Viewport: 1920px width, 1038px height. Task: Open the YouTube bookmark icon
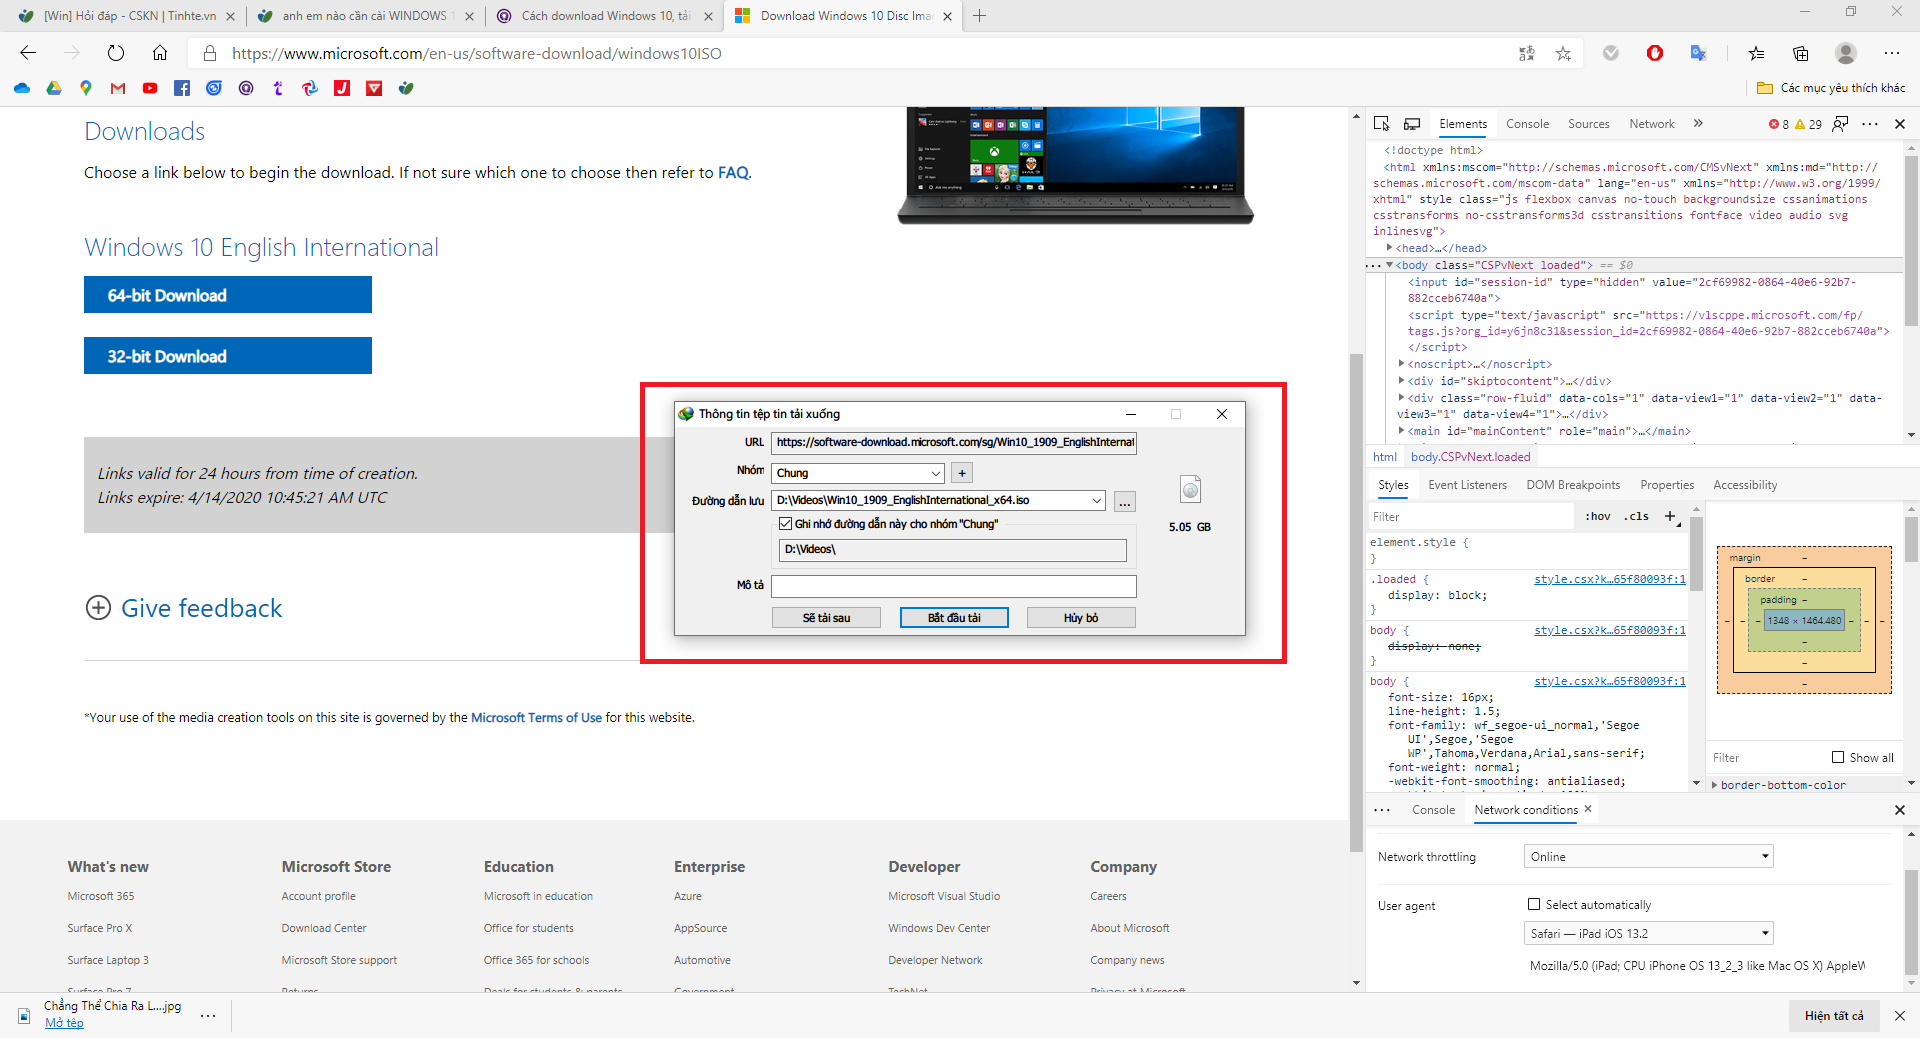150,88
